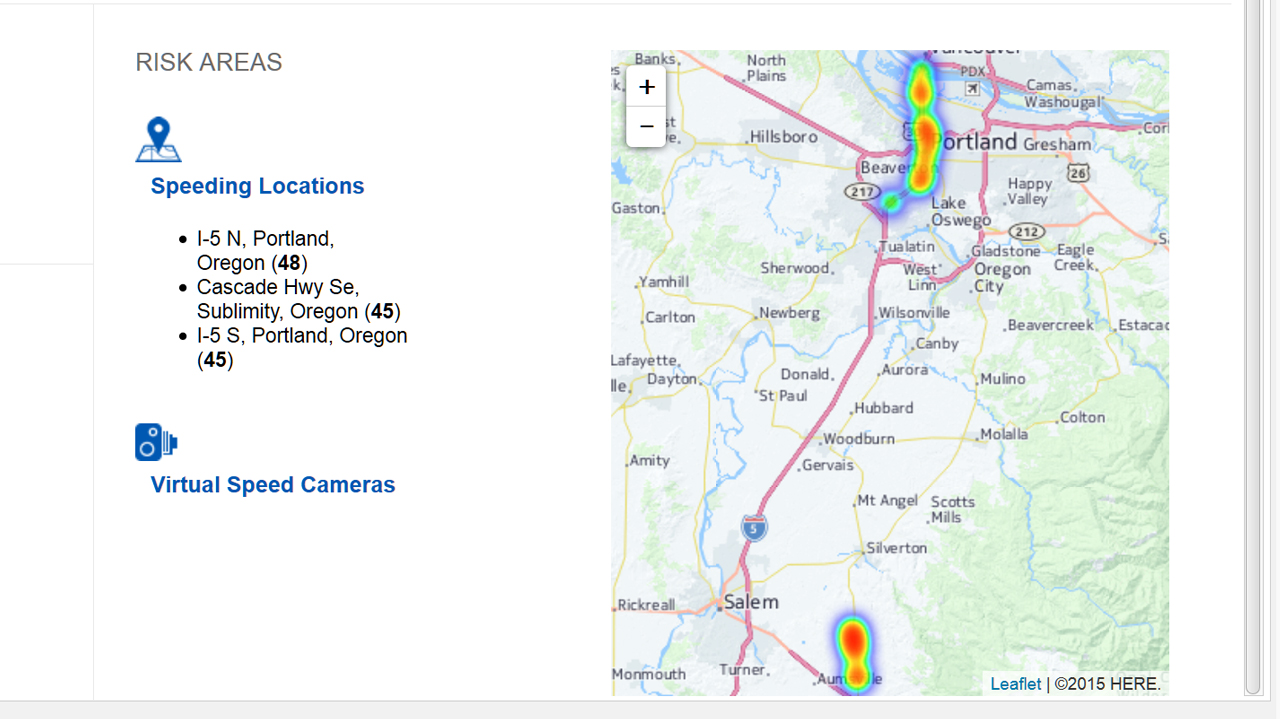Select the Cascade Hwy Se, Sublimity entry
1280x719 pixels.
298,299
